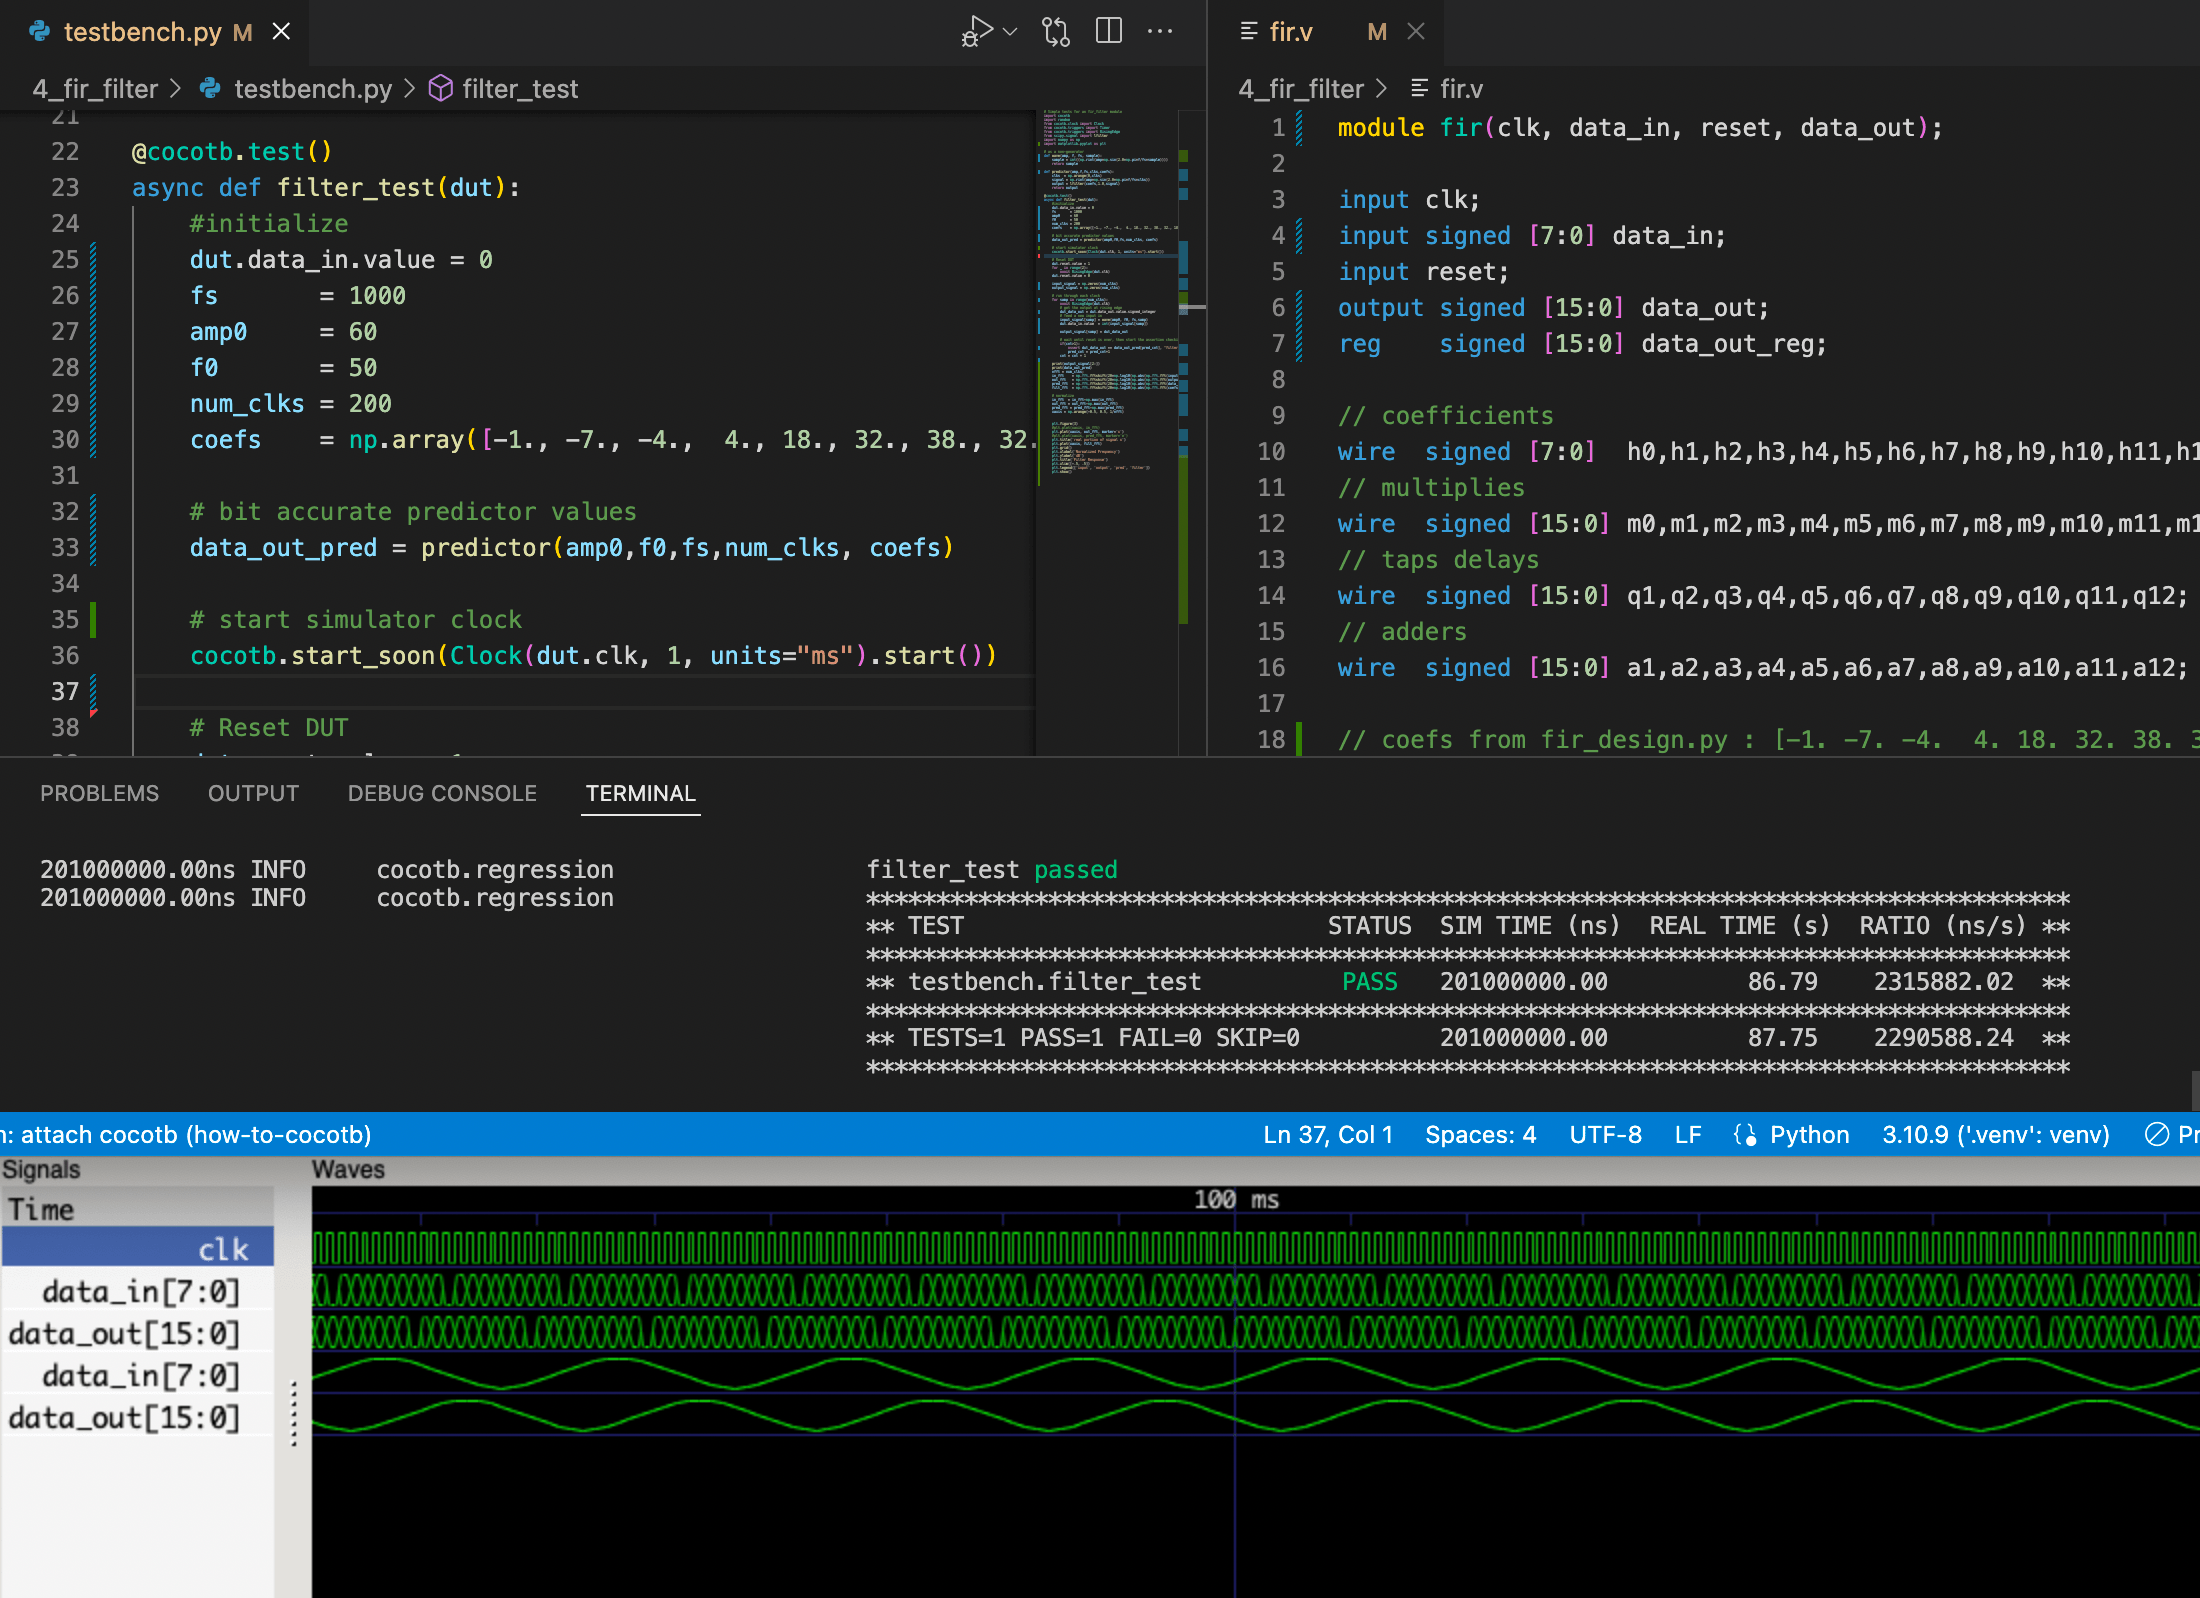Viewport: 2200px width, 1598px height.
Task: Switch to the DEBUG CONSOLE tab
Action: 442,793
